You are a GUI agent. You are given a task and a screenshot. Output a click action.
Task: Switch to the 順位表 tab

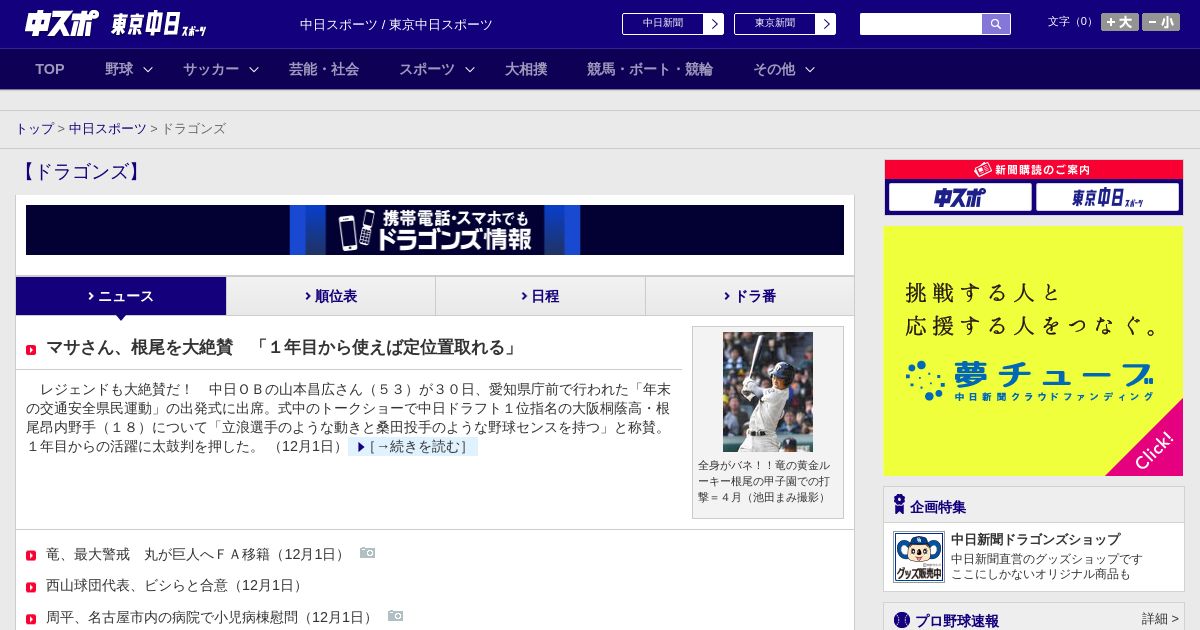331,296
